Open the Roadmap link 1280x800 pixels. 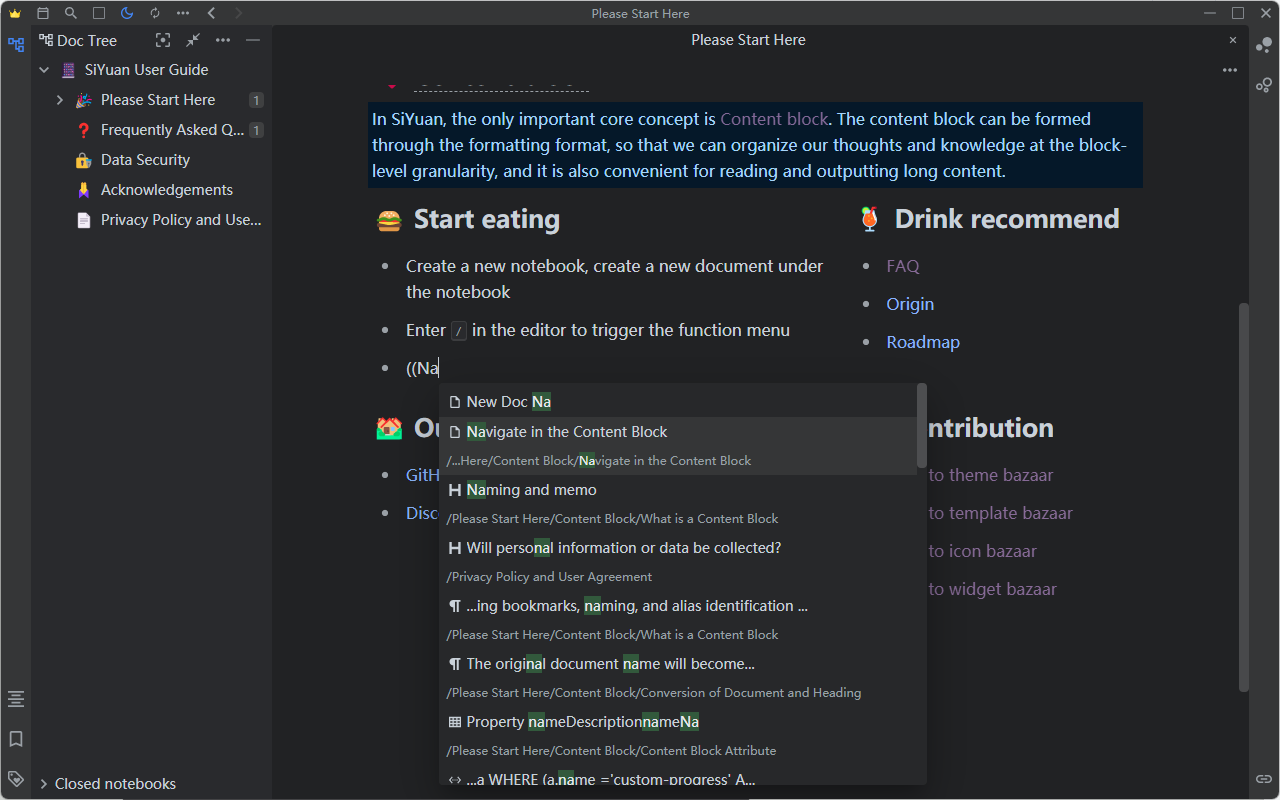click(x=922, y=342)
